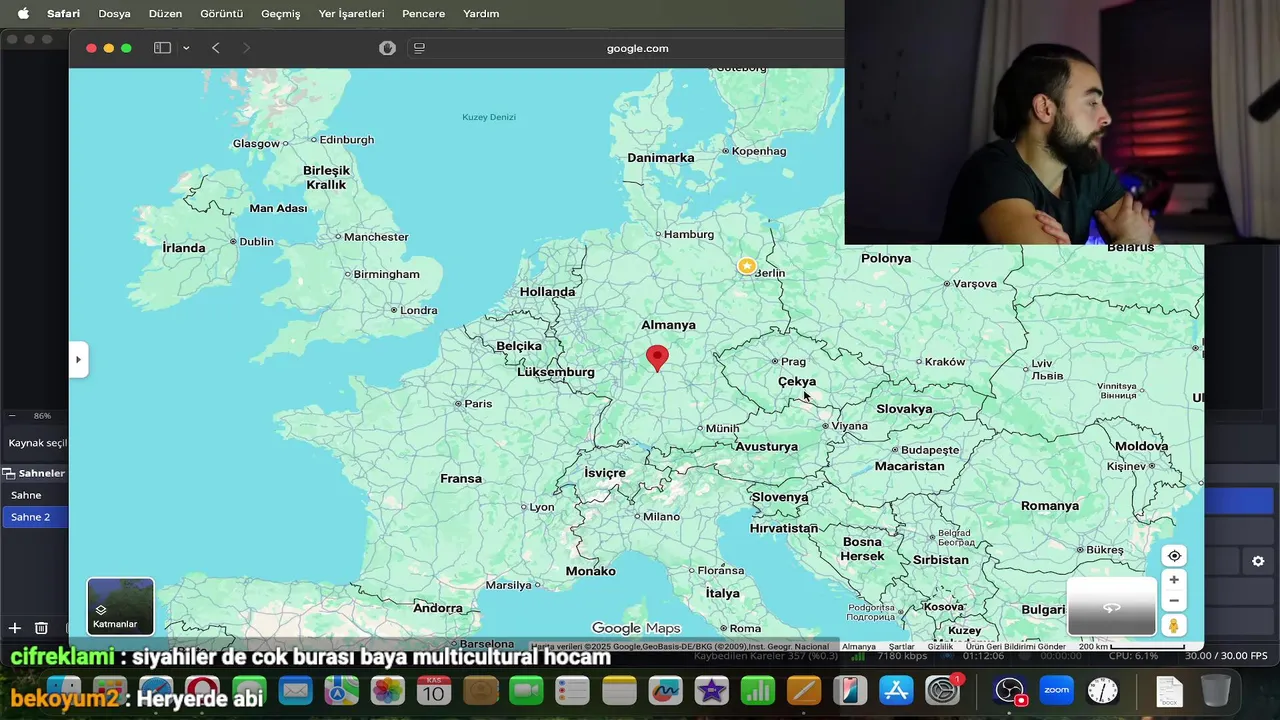This screenshot has height=720, width=1280.
Task: Pick up the yellow Street View pegman
Action: (x=1174, y=626)
